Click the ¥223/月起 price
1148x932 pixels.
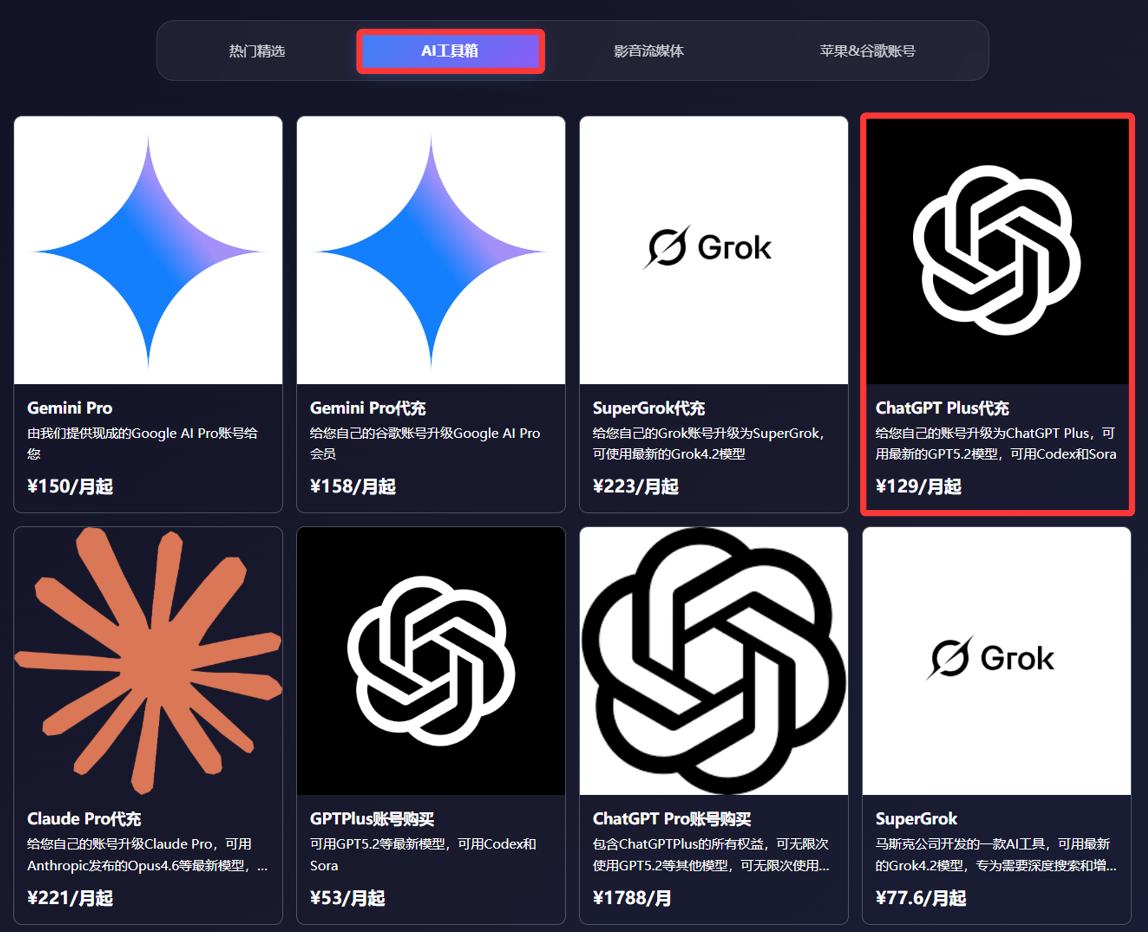pyautogui.click(x=636, y=486)
